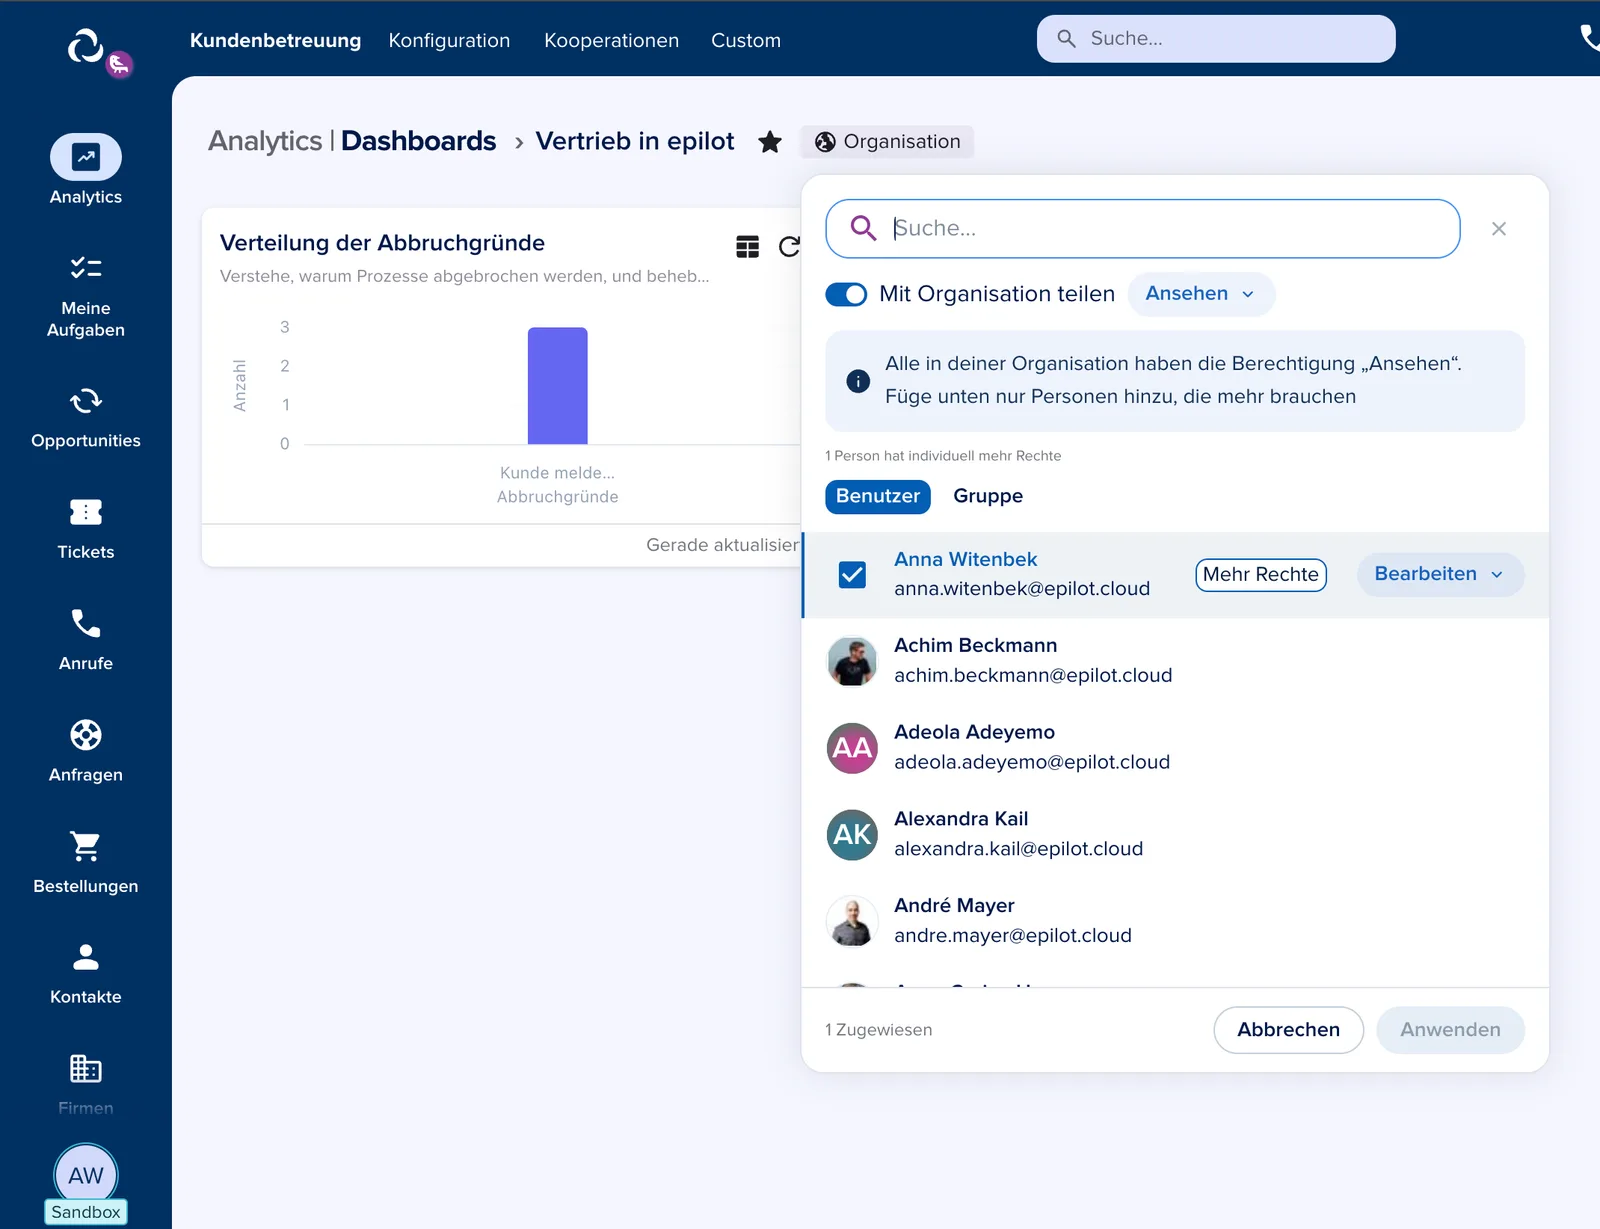This screenshot has width=1600, height=1229.
Task: Open Anrufe phone icon
Action: [86, 624]
